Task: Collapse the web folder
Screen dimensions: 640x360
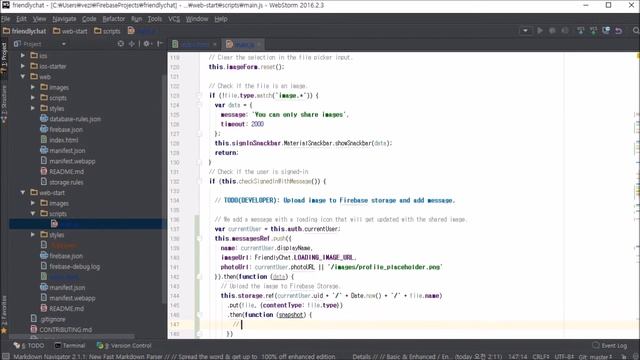Action: [x=23, y=77]
